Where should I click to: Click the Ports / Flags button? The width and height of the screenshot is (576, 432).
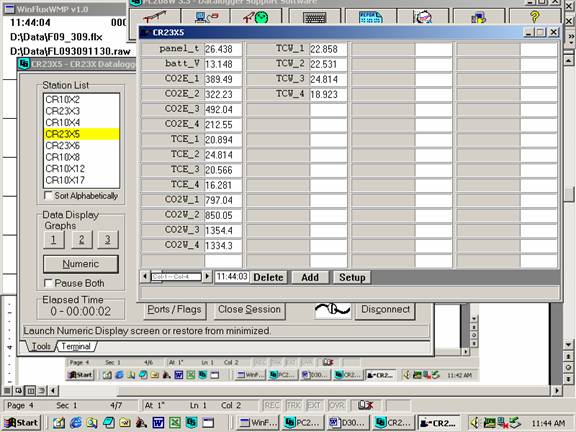tap(174, 310)
